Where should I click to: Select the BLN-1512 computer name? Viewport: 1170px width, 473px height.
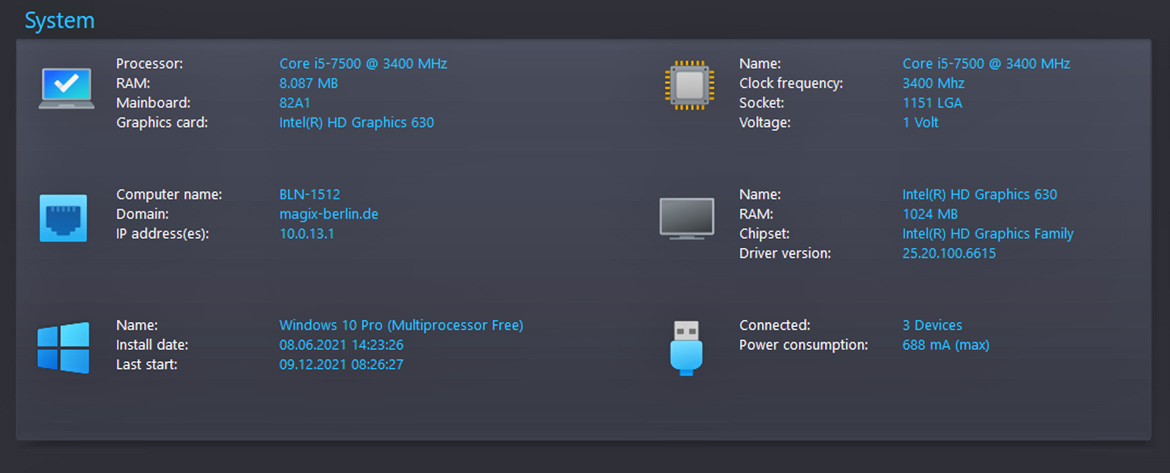click(310, 195)
